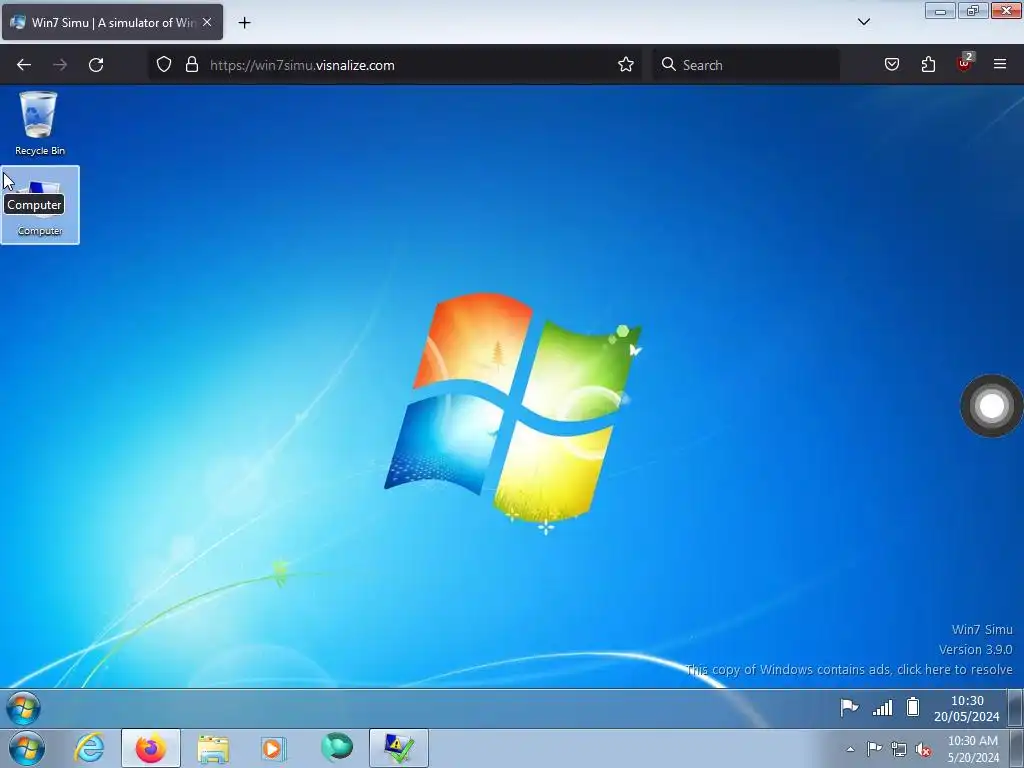Save page to Pocket

coord(892,65)
